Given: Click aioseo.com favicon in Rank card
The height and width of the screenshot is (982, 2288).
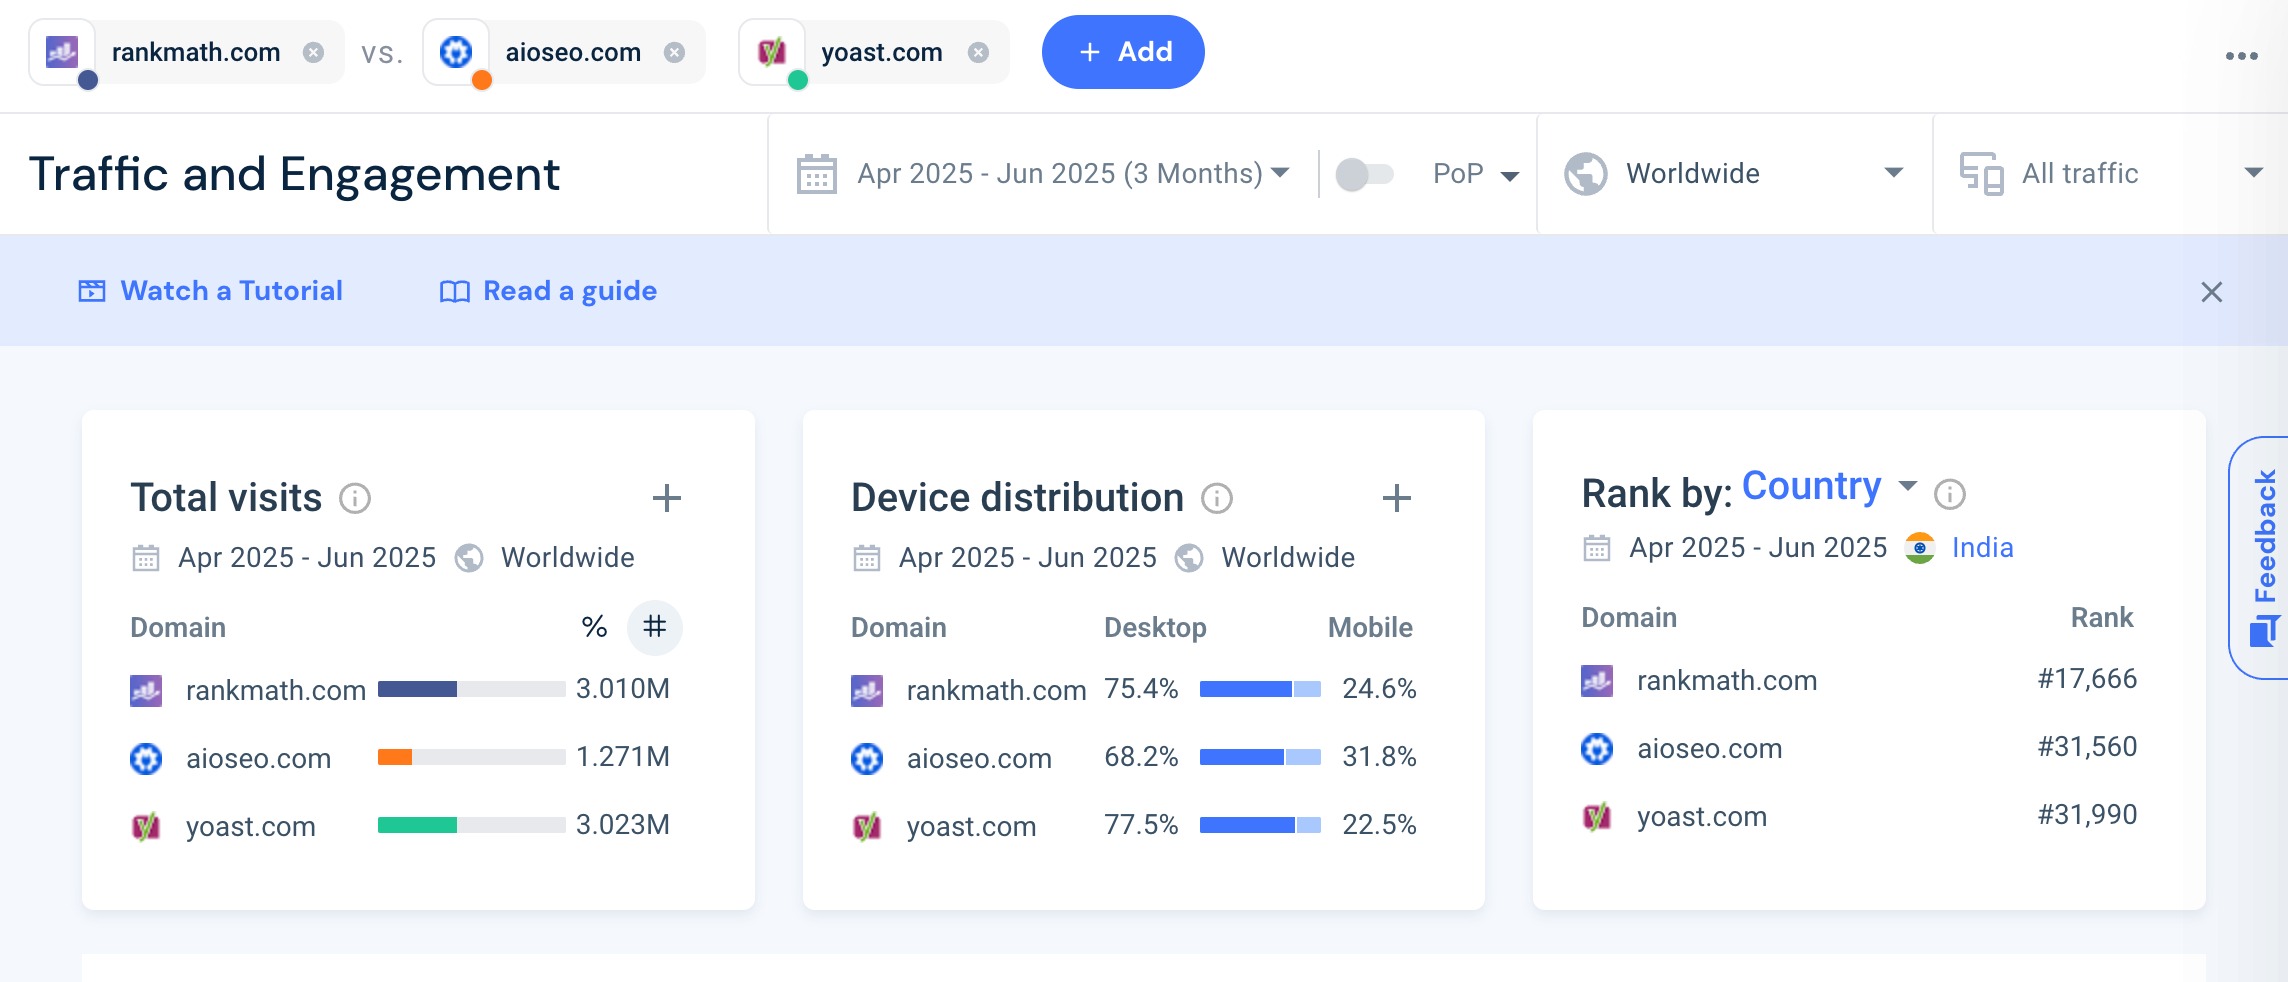Looking at the screenshot, I should 1597,748.
